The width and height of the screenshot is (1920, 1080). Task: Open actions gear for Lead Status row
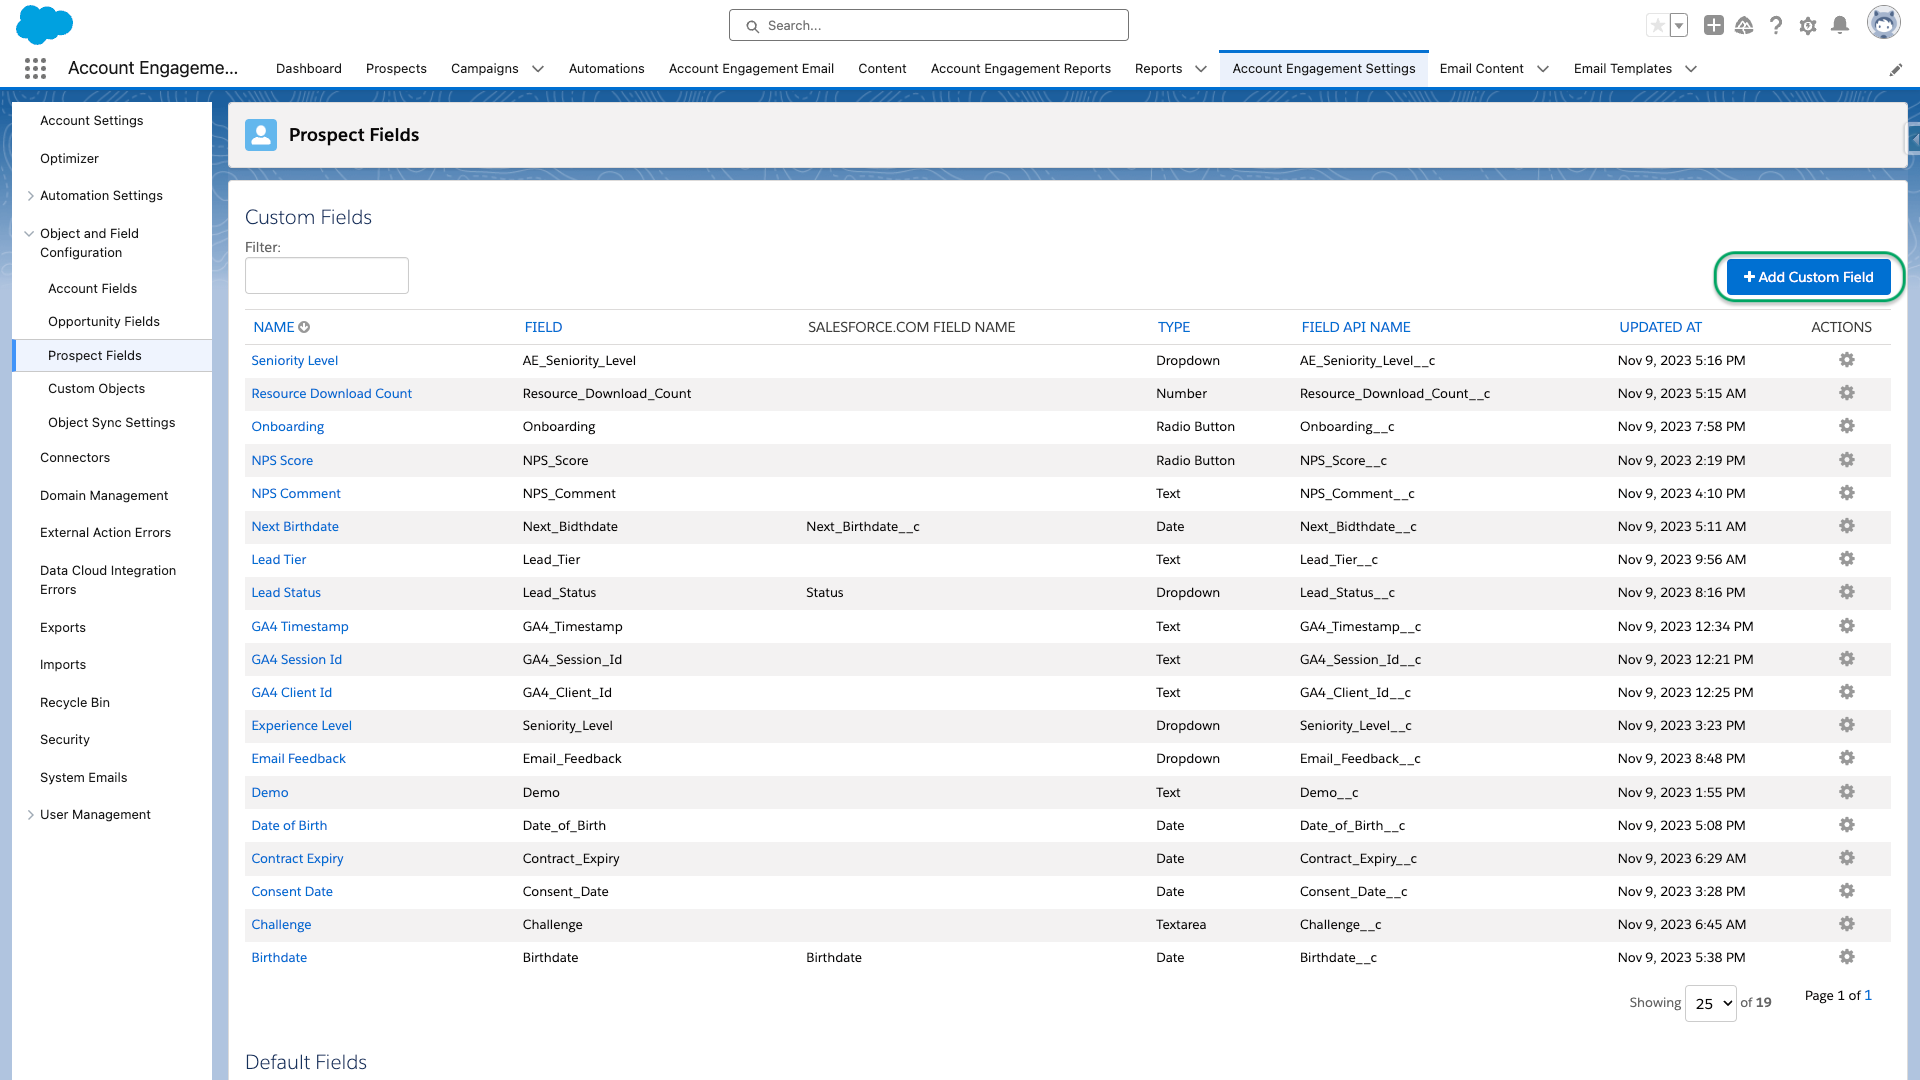pos(1847,592)
